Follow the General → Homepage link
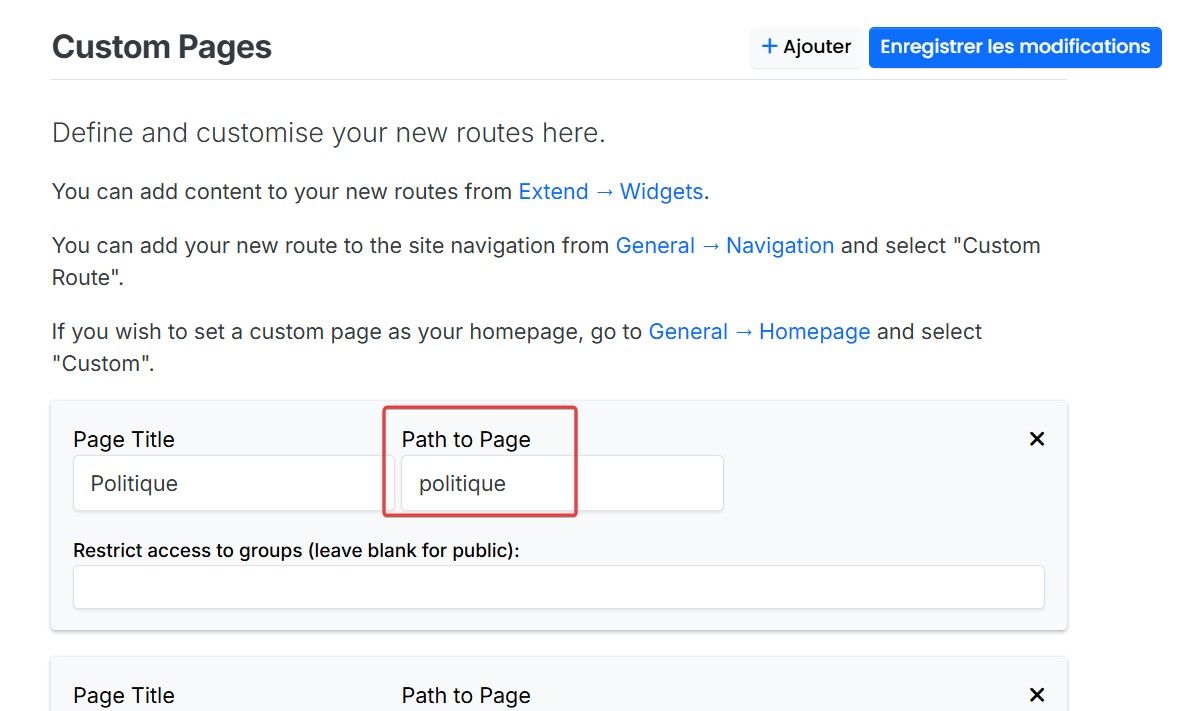1177x711 pixels. (x=759, y=332)
